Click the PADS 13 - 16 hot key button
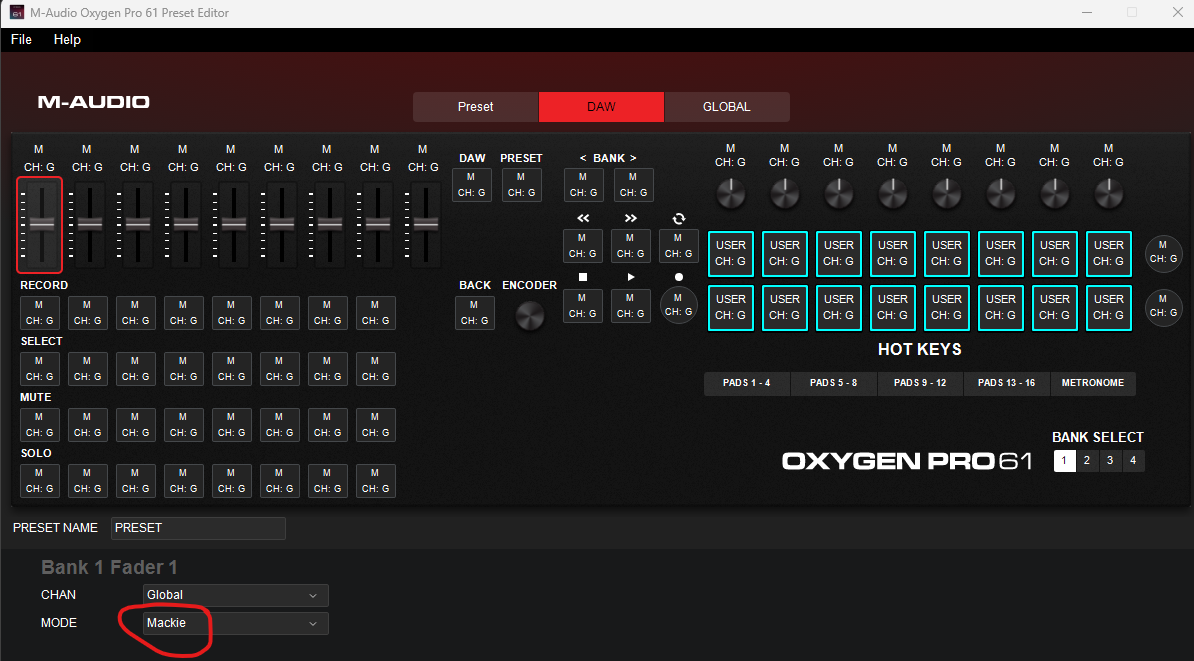The height and width of the screenshot is (661, 1194). [x=1007, y=383]
